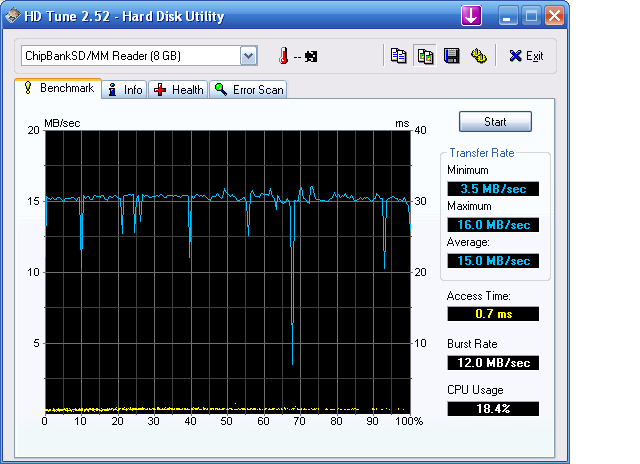
Task: Open the options wrench icon
Action: [x=478, y=56]
